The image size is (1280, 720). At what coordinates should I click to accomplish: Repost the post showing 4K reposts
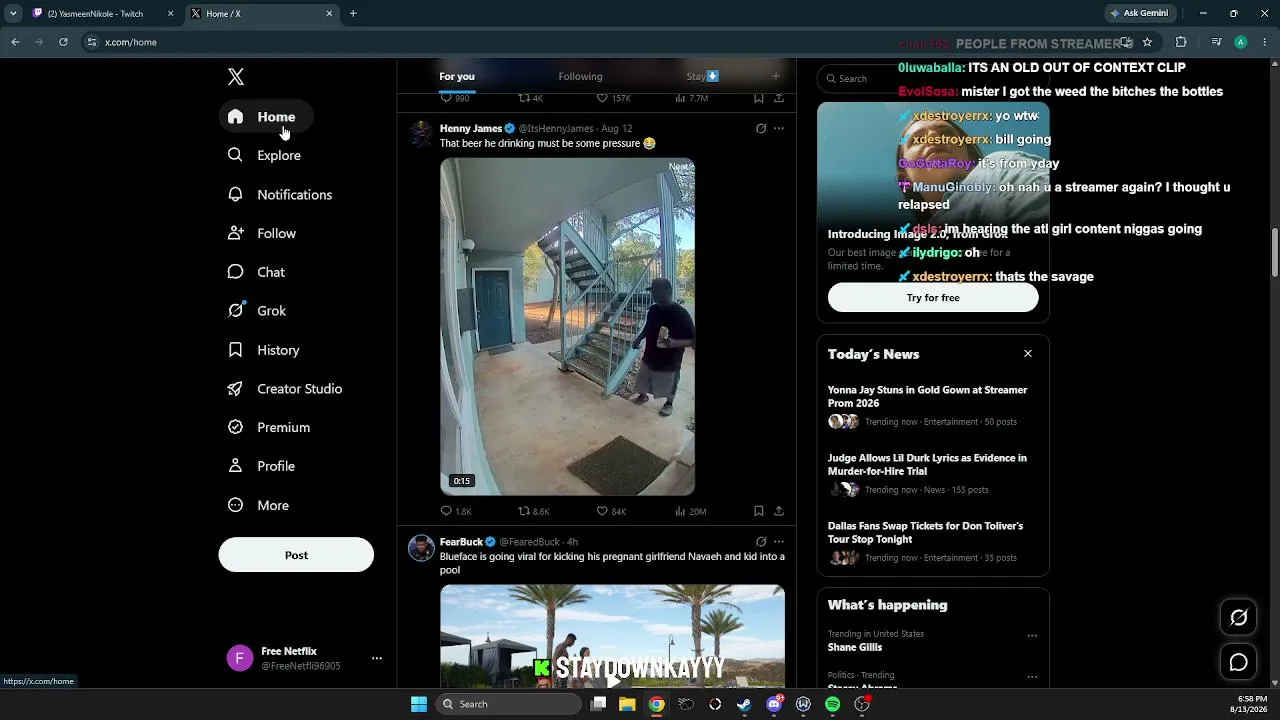[530, 98]
